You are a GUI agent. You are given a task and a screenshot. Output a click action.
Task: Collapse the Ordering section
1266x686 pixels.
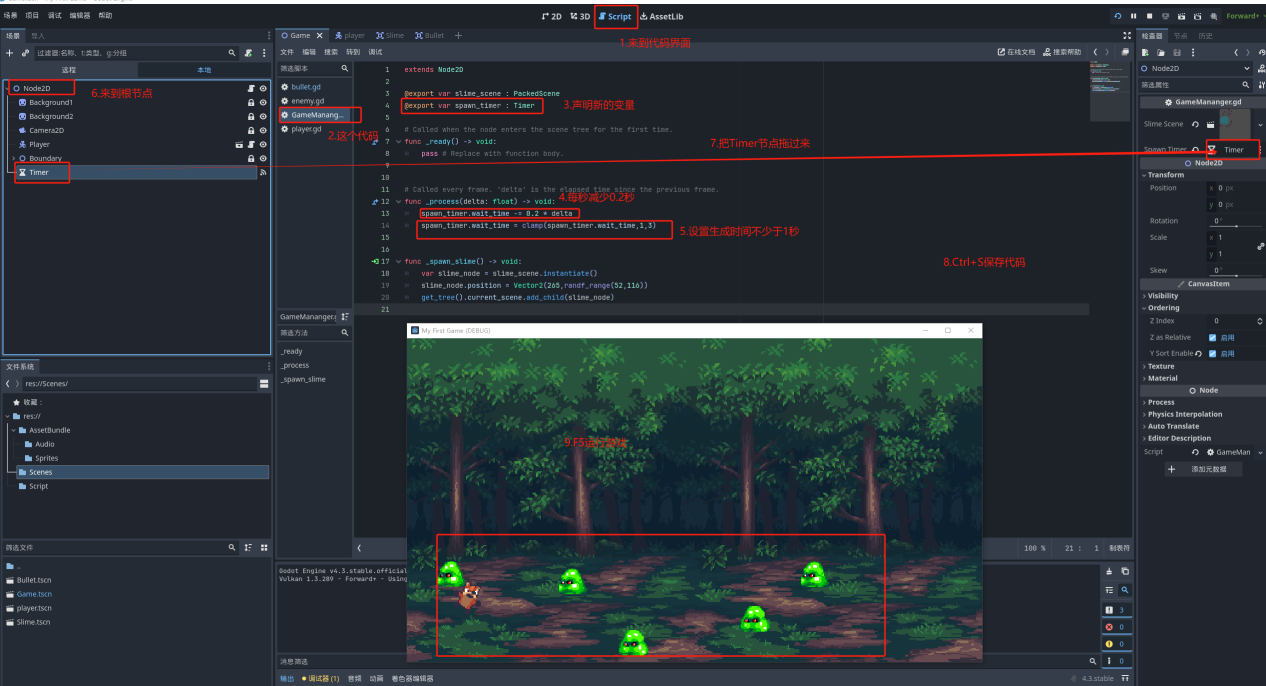pos(1163,308)
